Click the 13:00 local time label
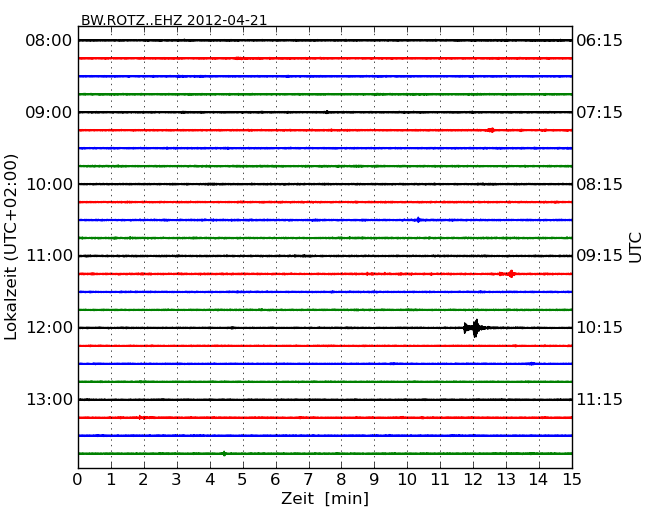 coord(49,399)
